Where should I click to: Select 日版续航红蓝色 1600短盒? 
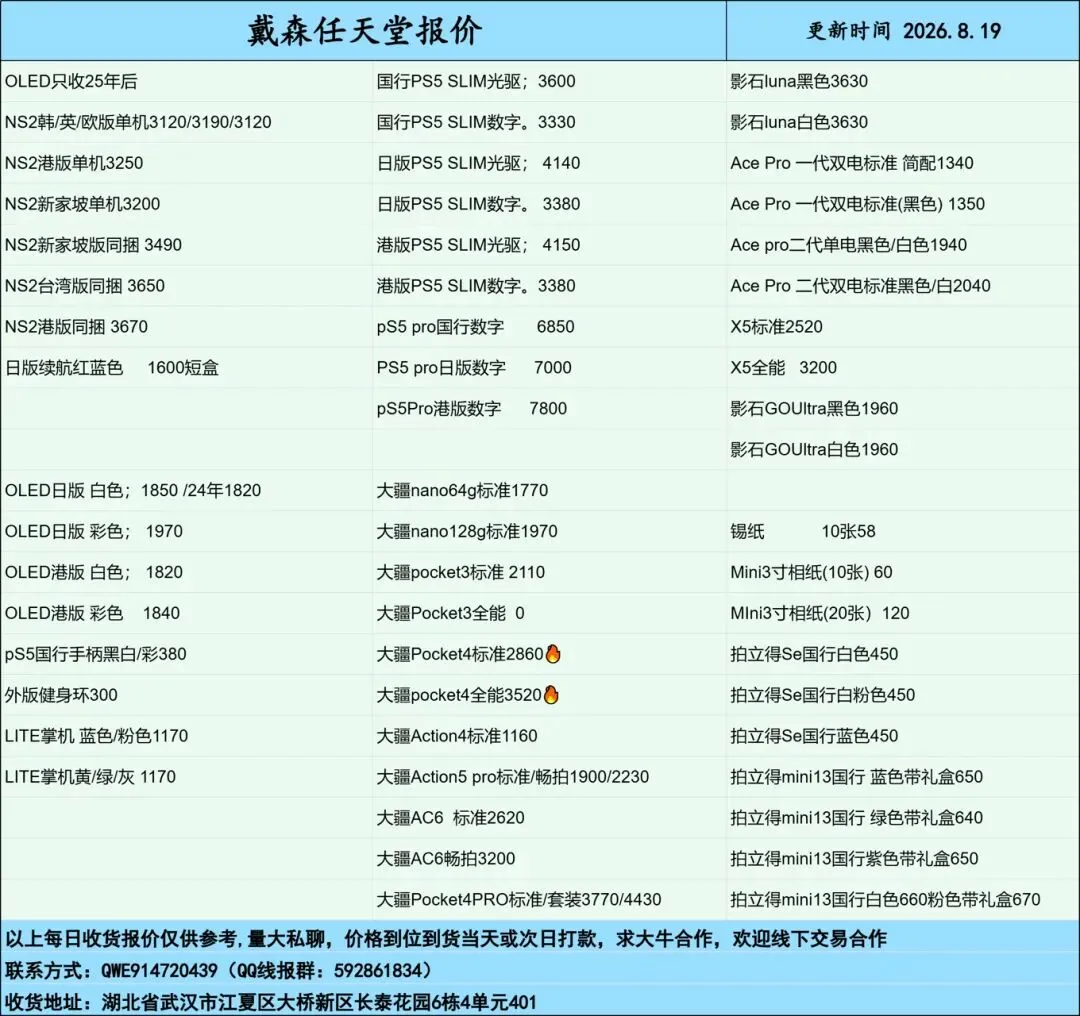coord(112,368)
